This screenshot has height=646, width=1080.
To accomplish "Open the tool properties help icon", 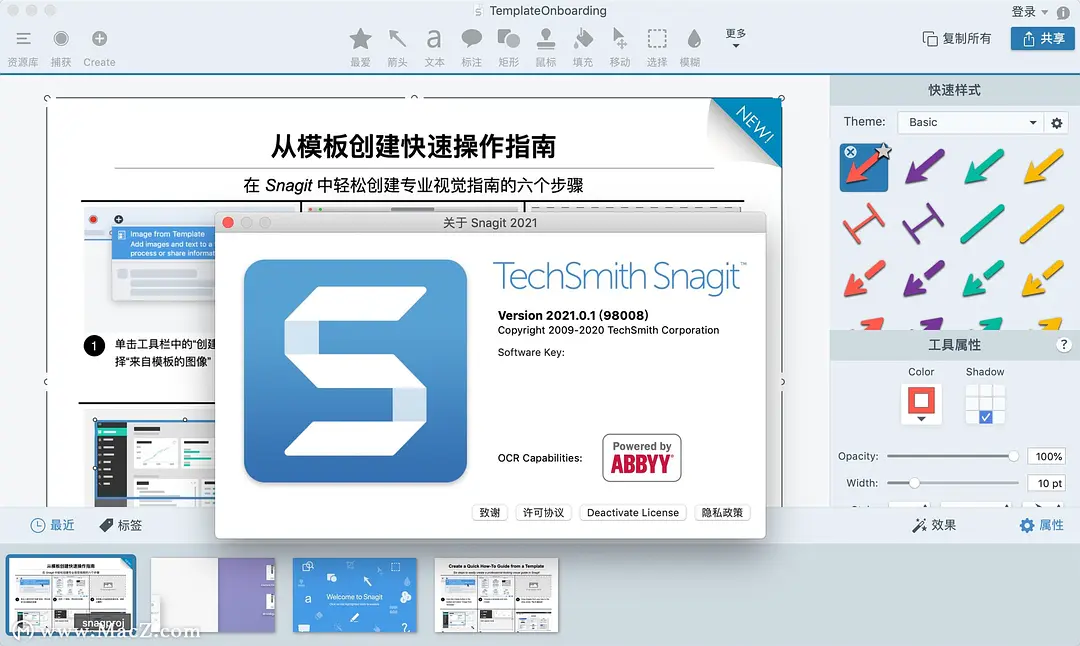I will [x=1063, y=344].
